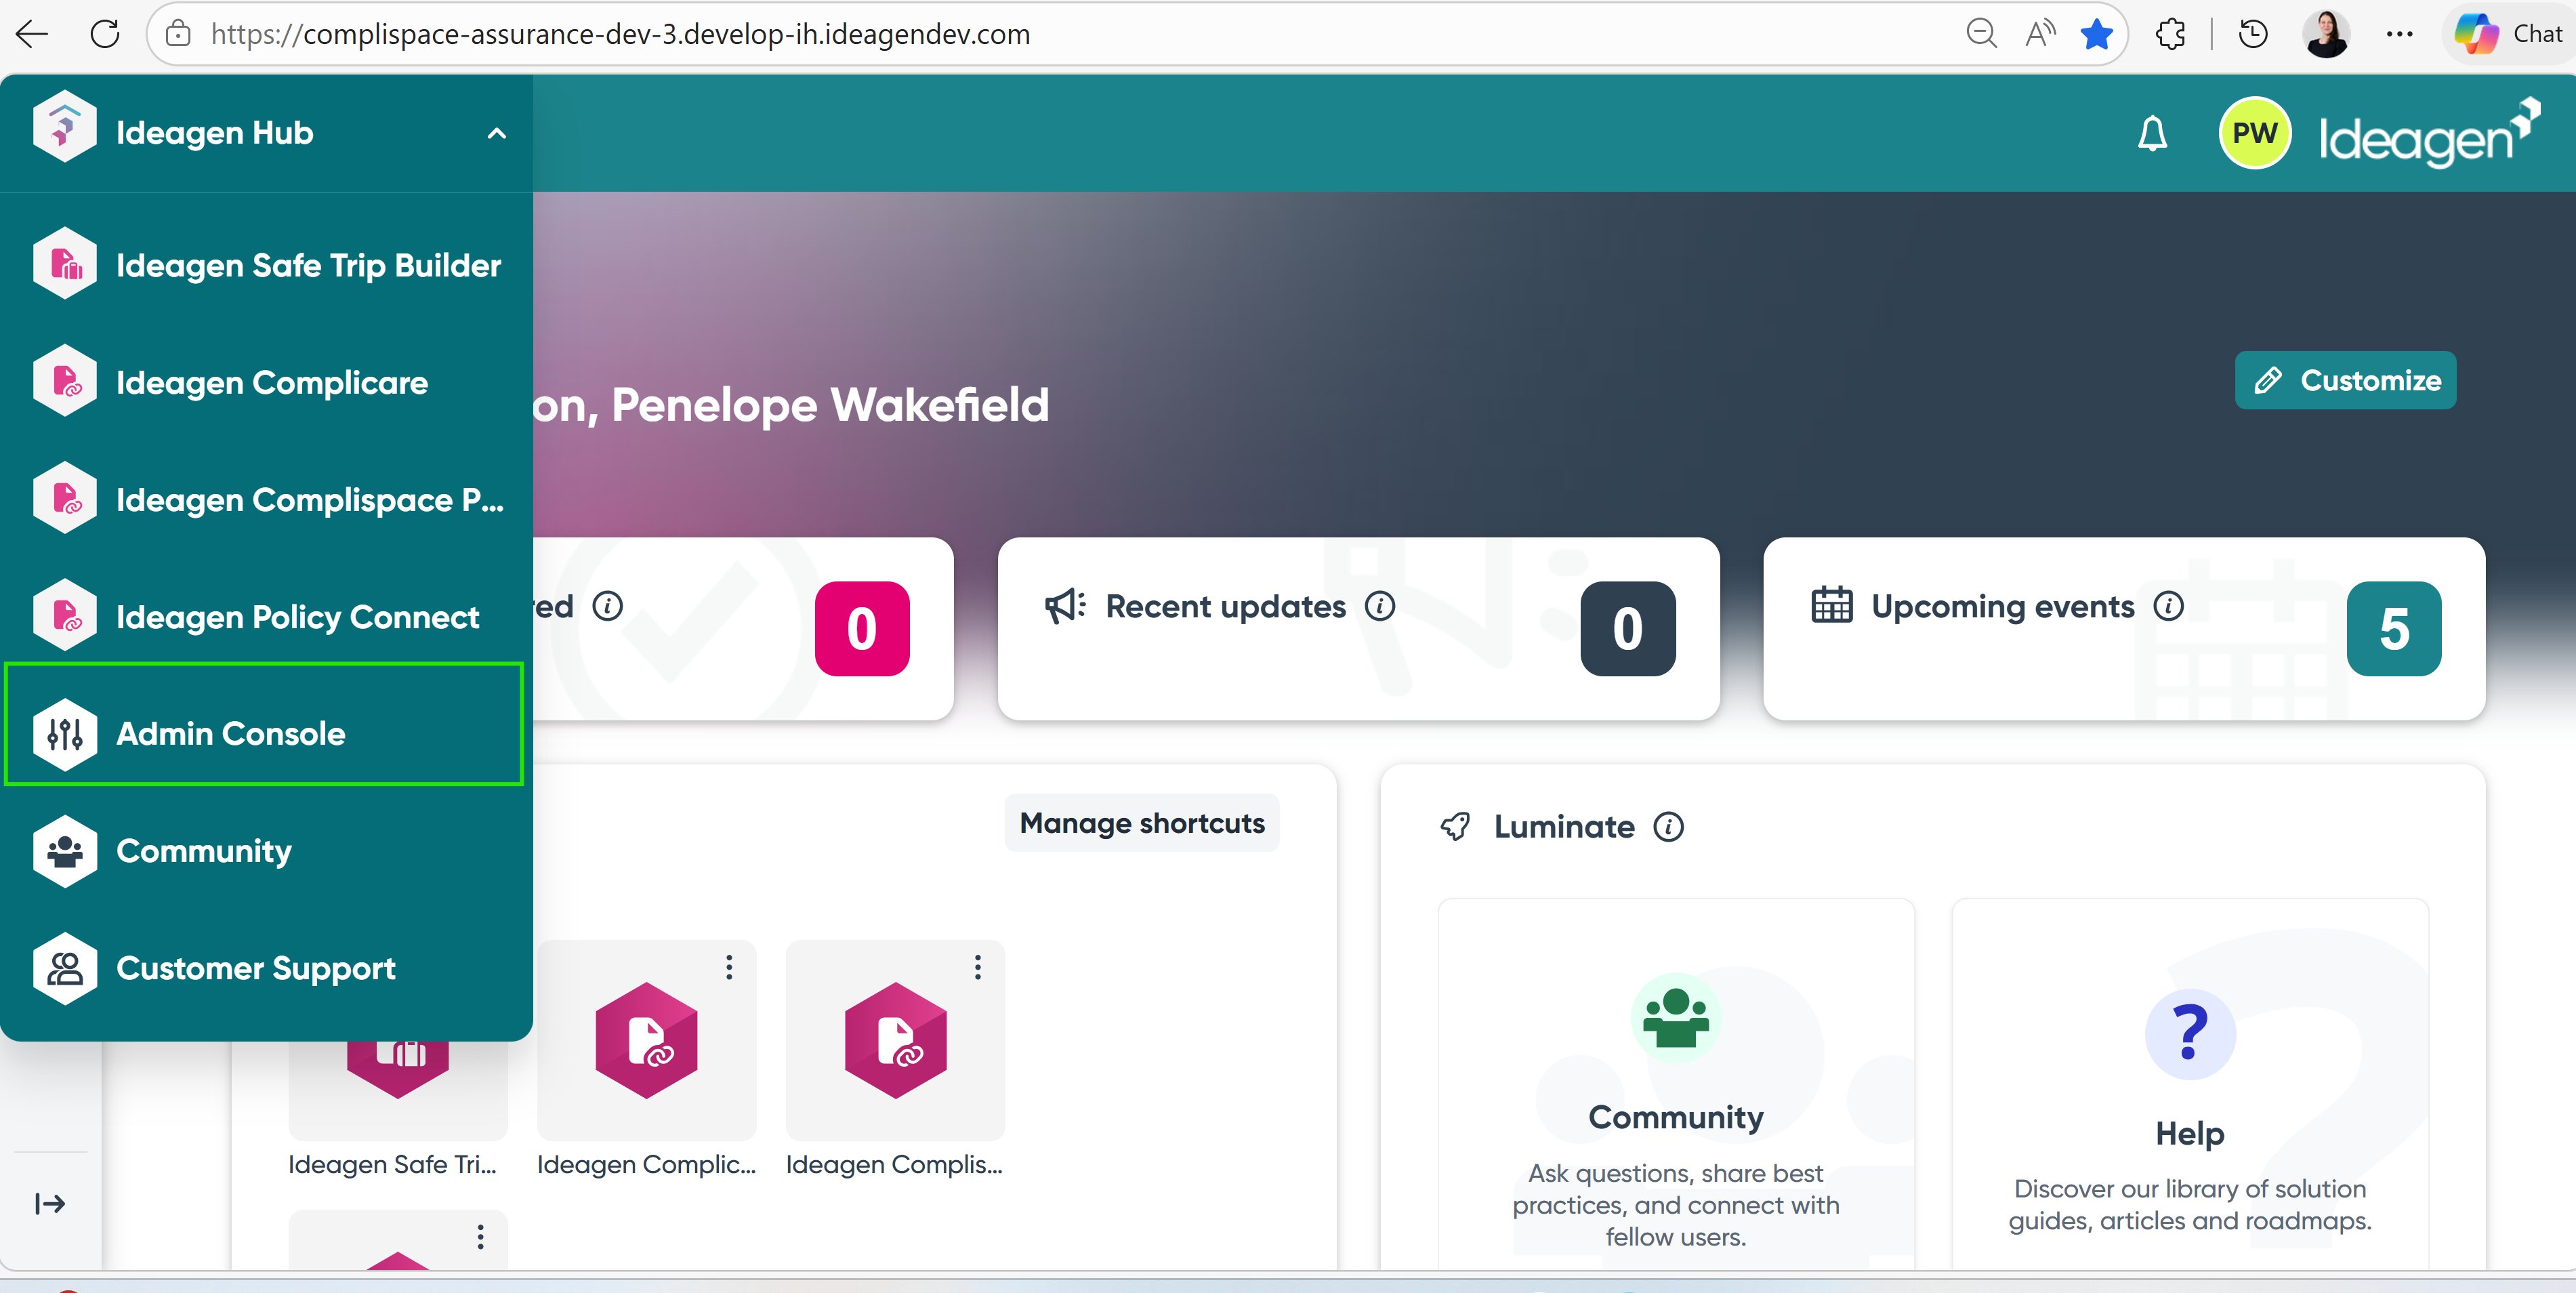
Task: Open Ideagen Safe Trip Builder menu item
Action: [x=266, y=265]
